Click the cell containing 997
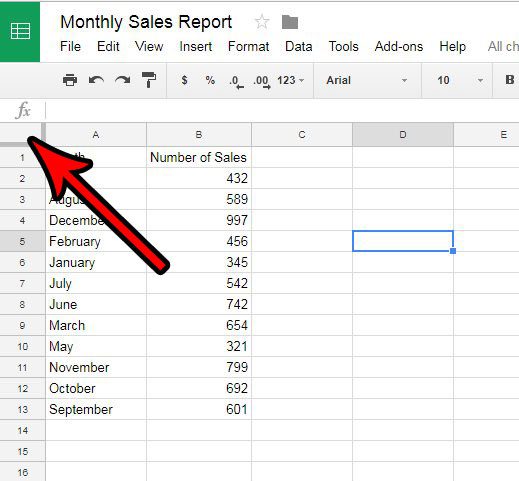519x481 pixels. coord(199,220)
